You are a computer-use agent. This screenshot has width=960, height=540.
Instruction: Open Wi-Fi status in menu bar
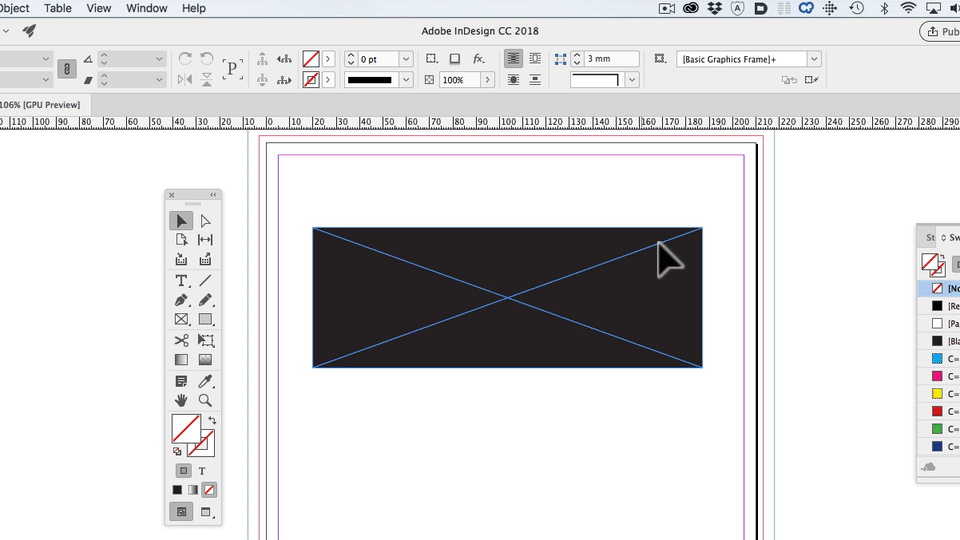tap(909, 8)
